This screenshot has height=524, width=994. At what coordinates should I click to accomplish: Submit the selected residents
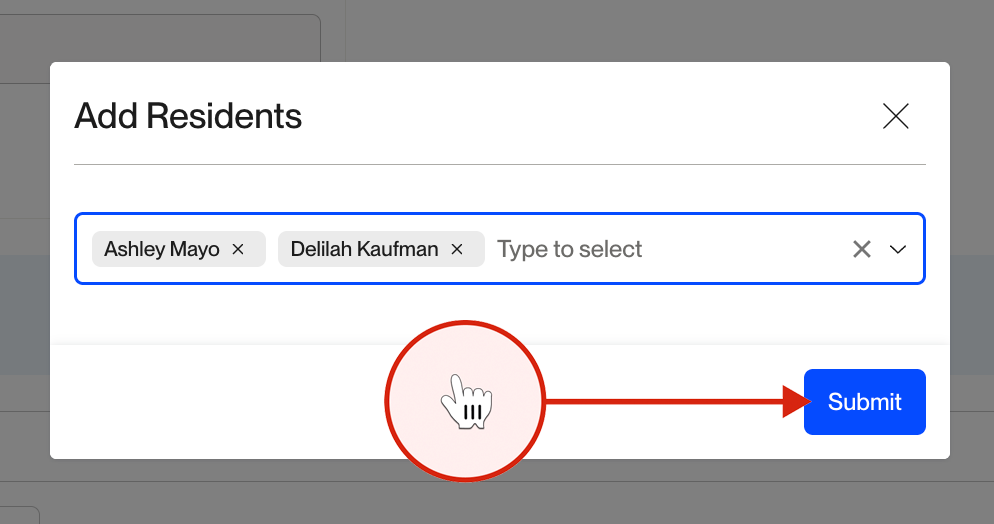click(865, 402)
